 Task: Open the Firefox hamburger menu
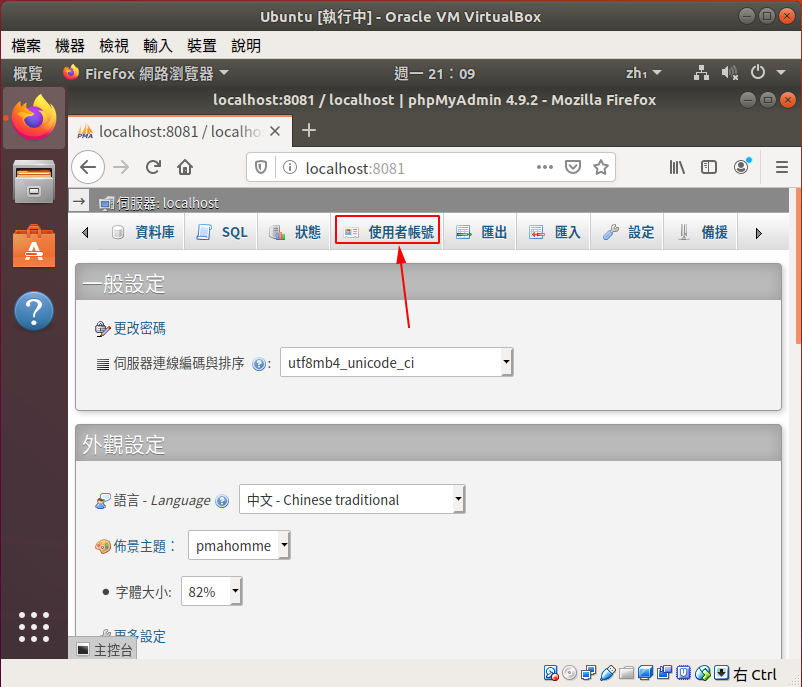click(782, 167)
